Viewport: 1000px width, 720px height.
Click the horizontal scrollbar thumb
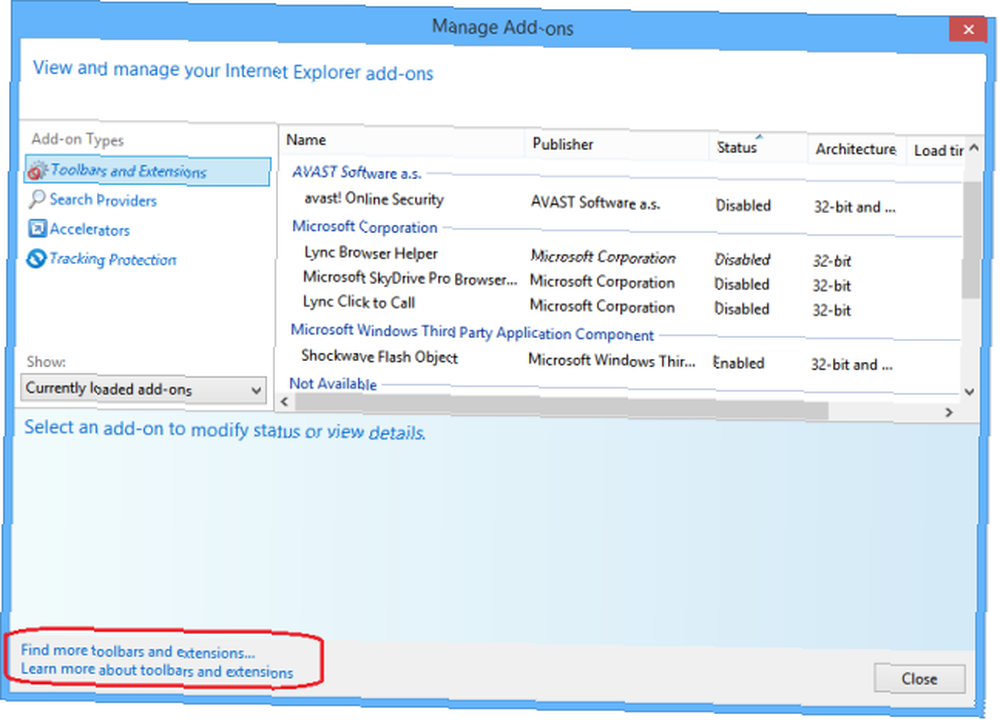coord(561,407)
